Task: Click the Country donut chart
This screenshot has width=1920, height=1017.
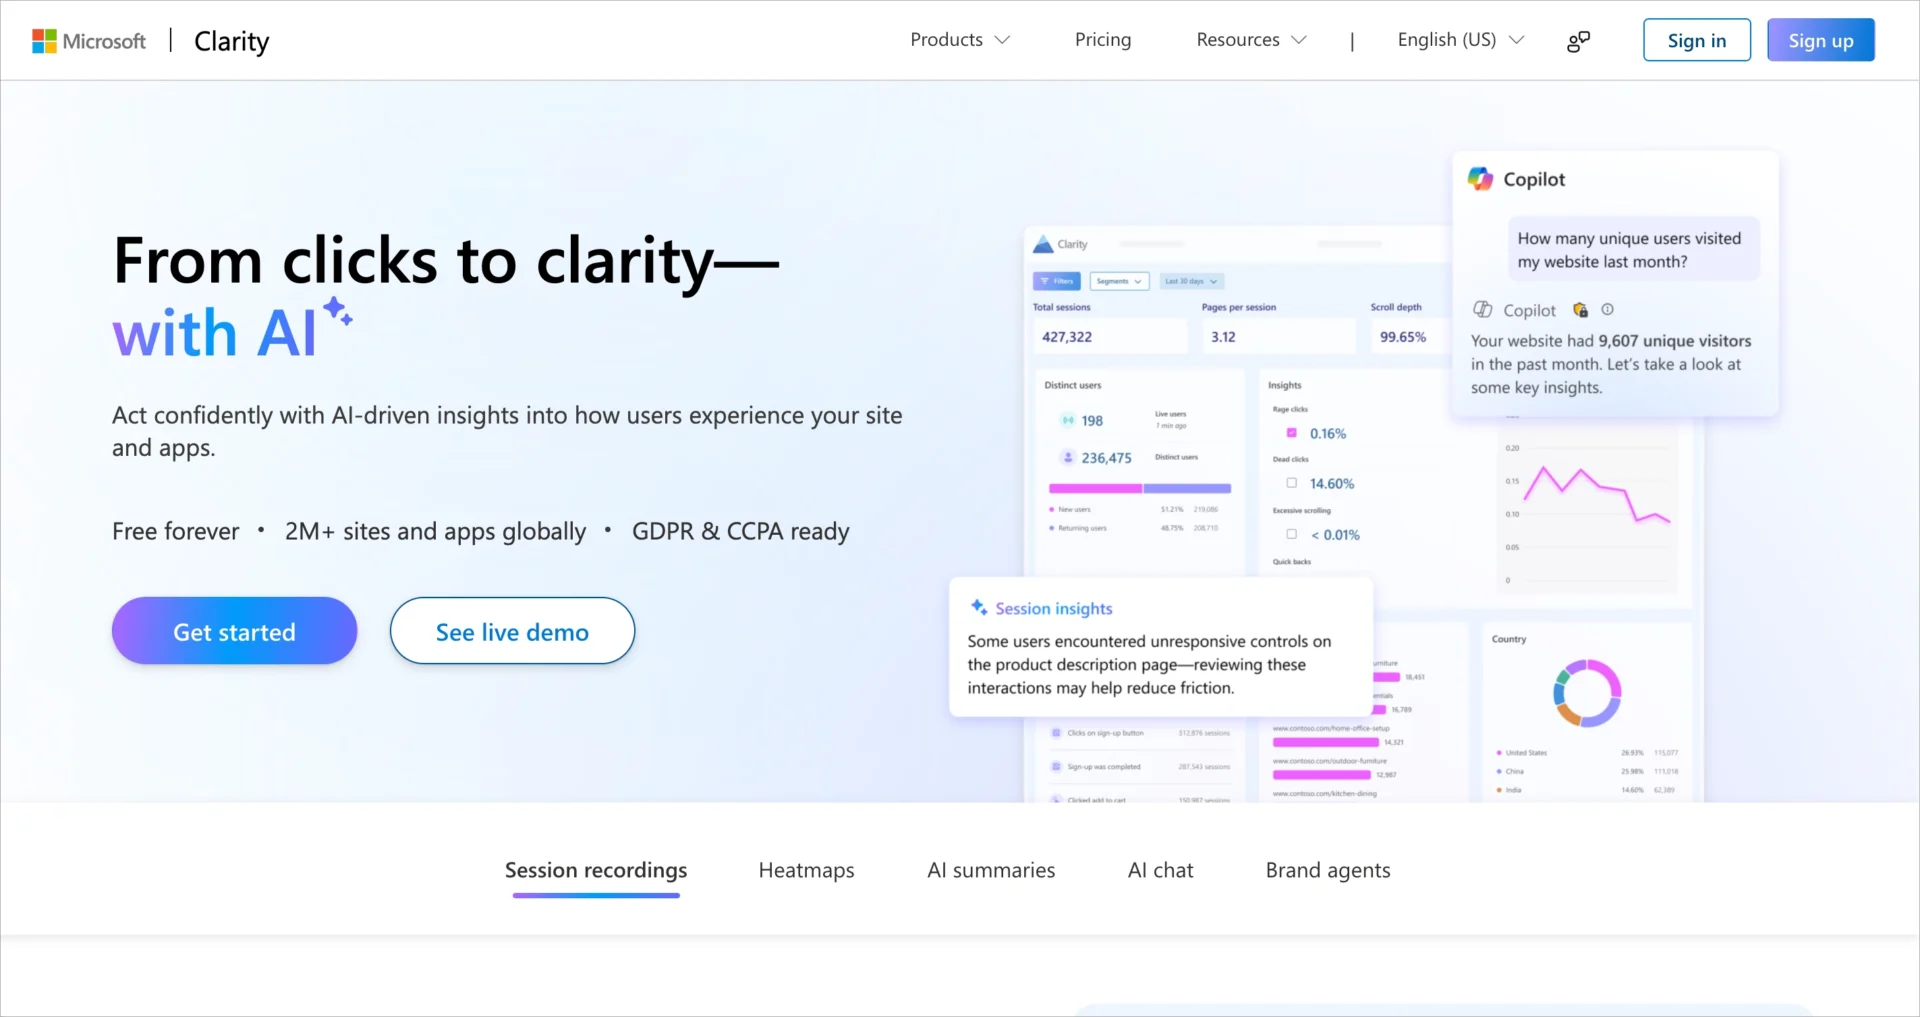Action: click(x=1585, y=692)
